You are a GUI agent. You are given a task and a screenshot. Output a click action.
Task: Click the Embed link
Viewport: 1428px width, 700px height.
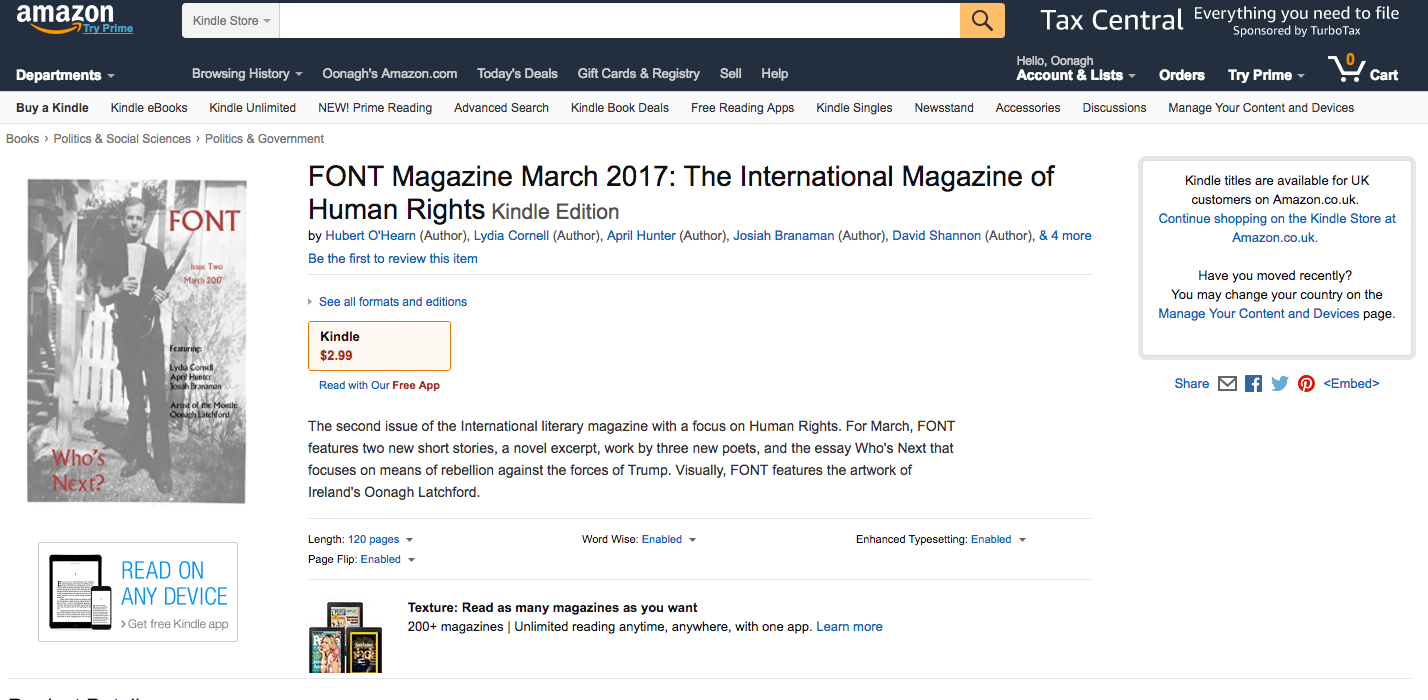point(1351,383)
